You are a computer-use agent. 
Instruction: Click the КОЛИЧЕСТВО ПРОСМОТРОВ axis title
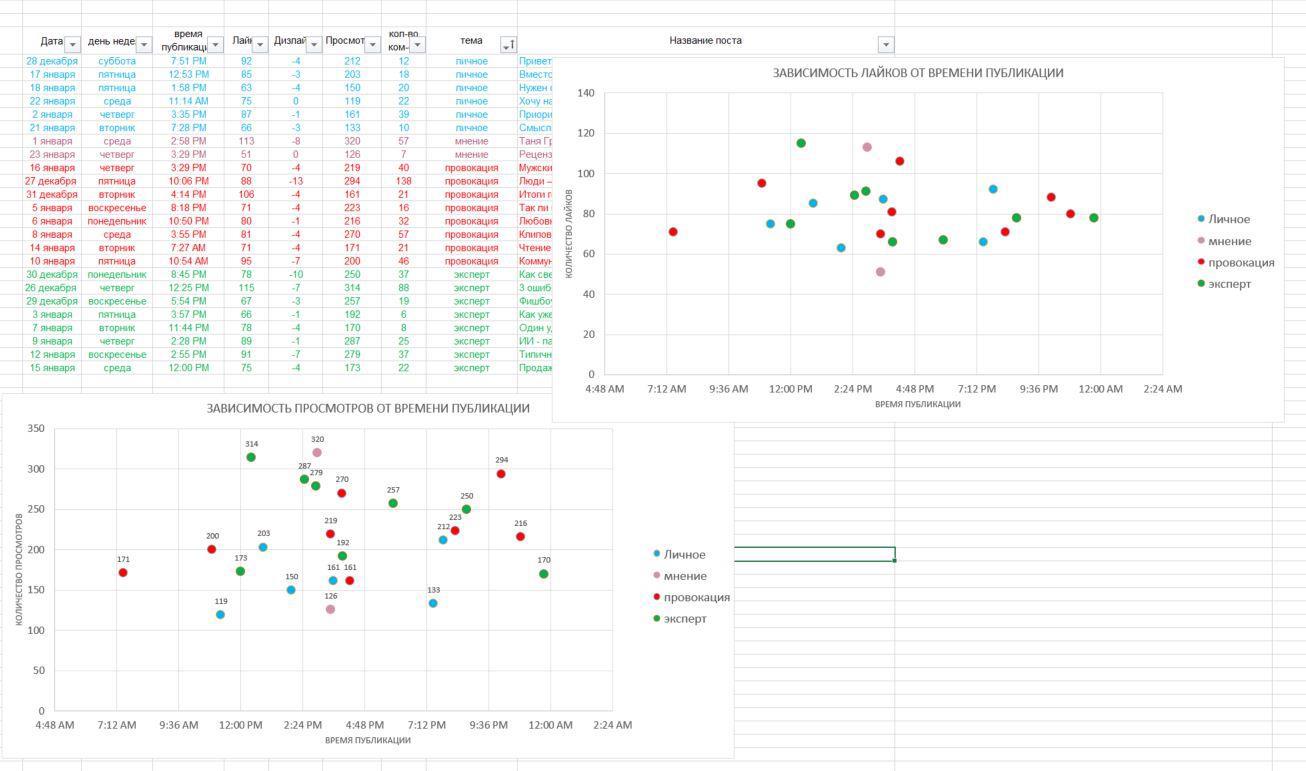tap(19, 569)
